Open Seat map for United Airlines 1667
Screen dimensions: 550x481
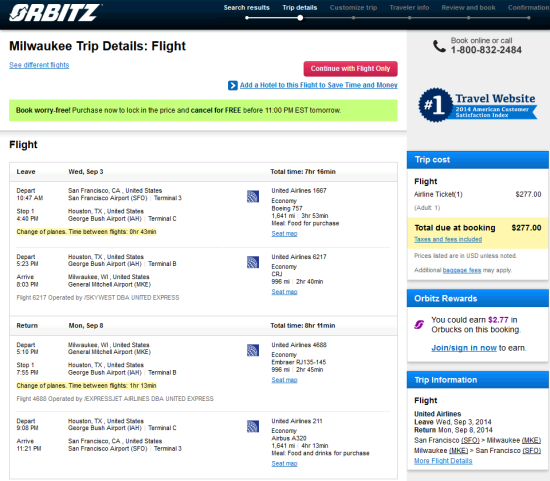(x=284, y=234)
